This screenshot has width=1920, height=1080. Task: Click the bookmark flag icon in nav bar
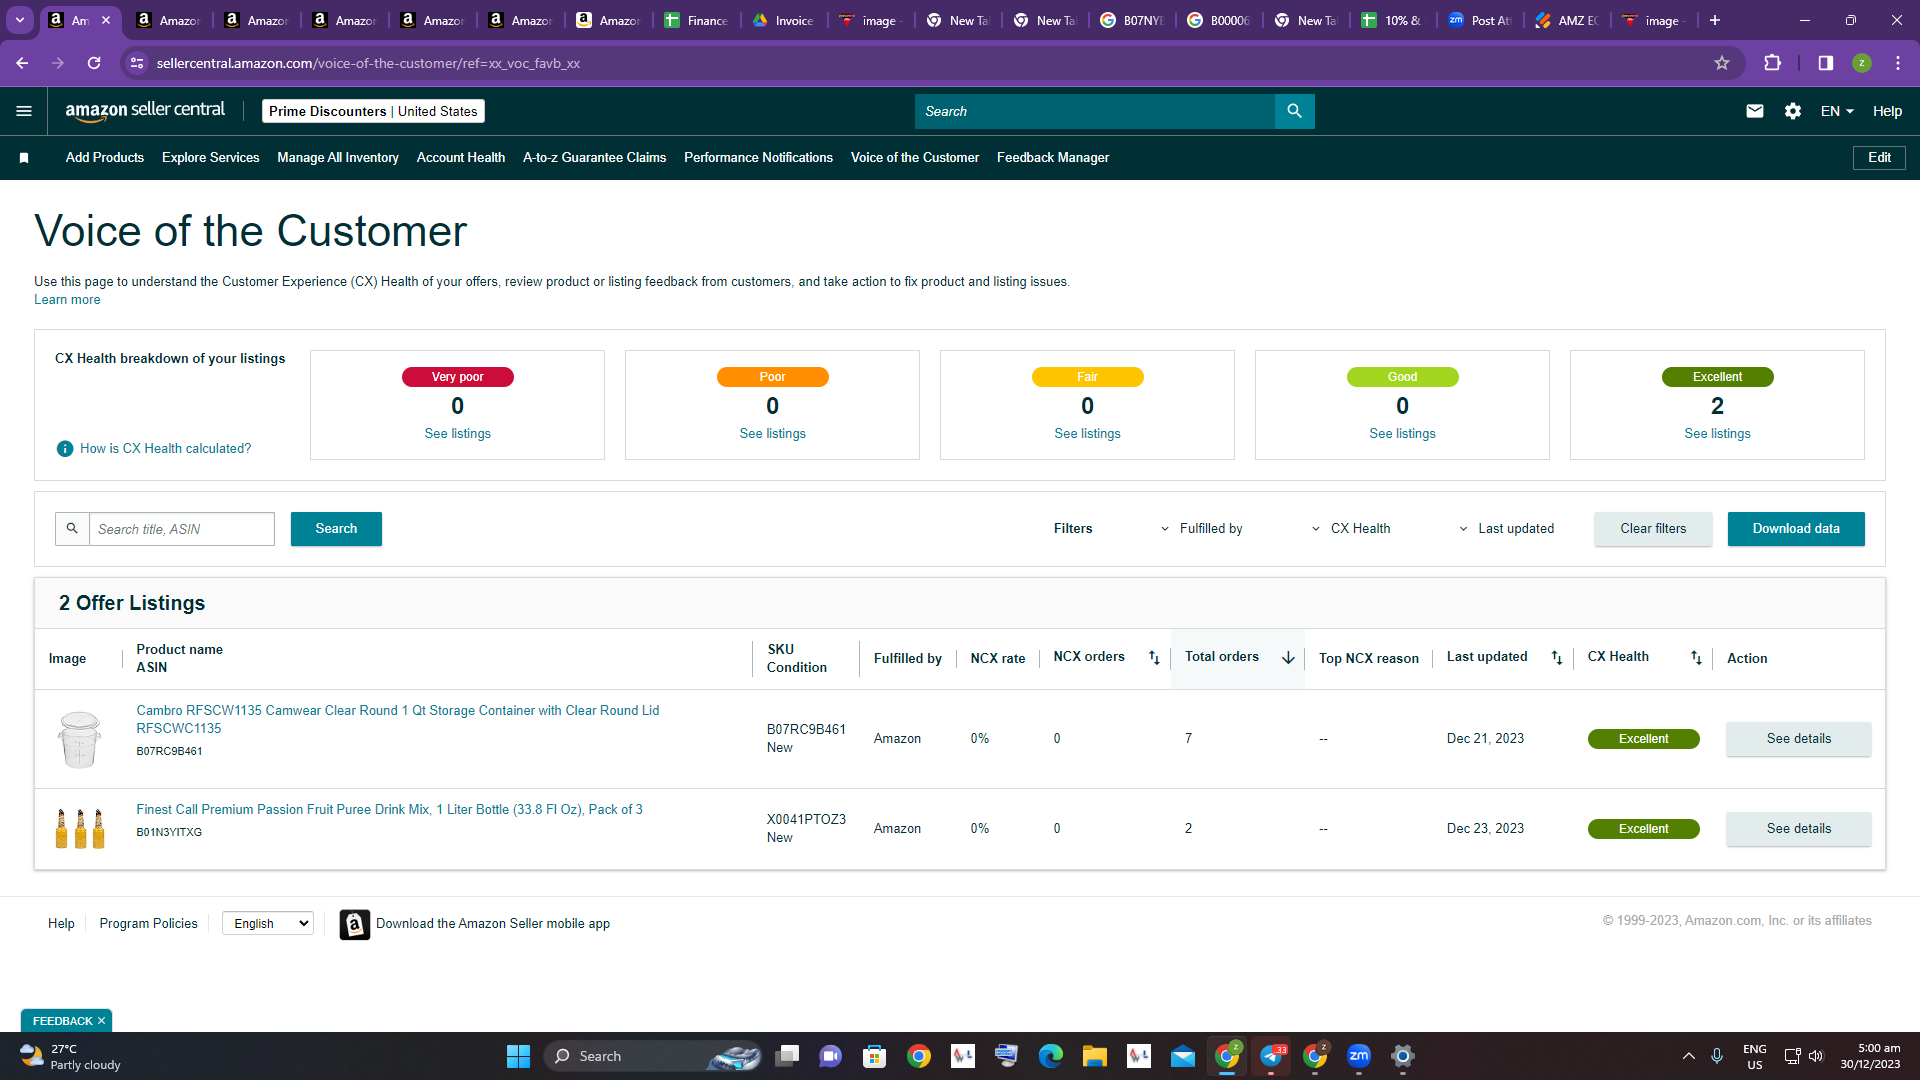click(24, 158)
